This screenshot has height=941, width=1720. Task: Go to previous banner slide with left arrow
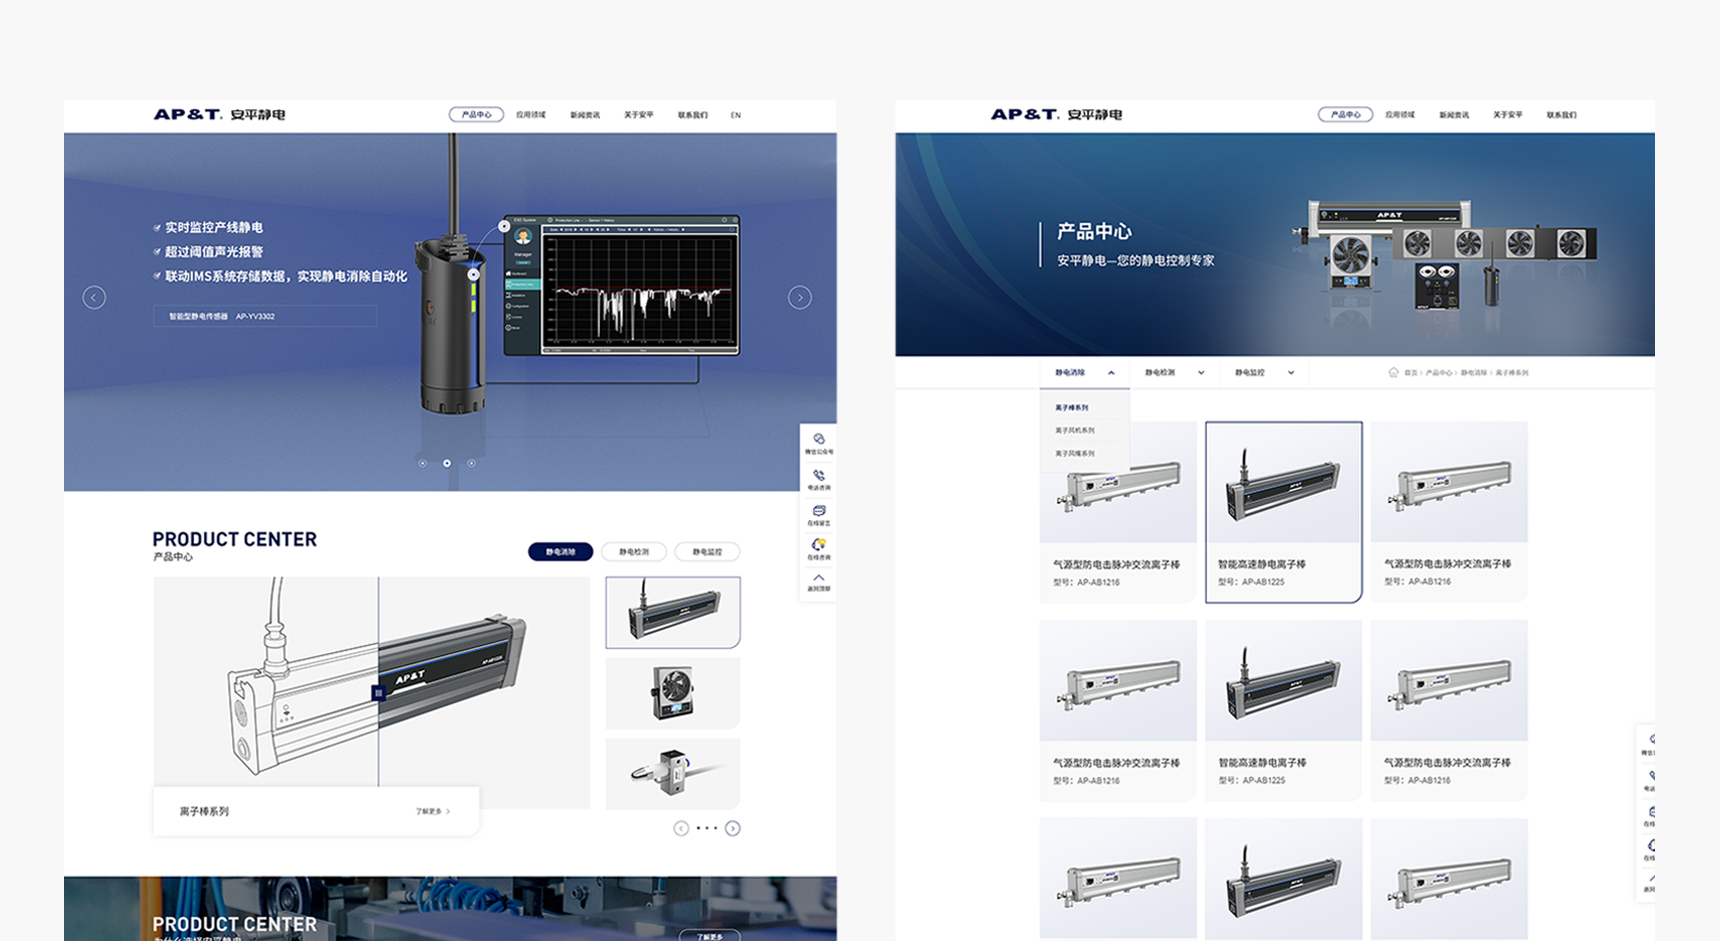(94, 297)
